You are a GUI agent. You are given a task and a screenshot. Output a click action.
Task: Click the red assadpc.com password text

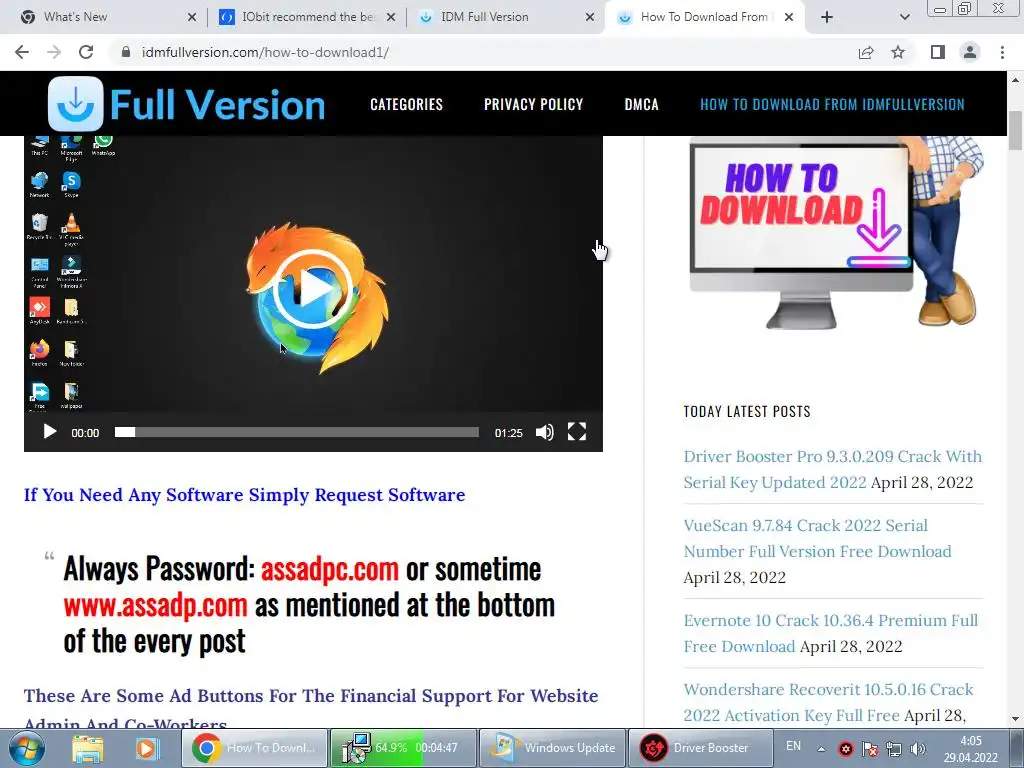click(330, 569)
